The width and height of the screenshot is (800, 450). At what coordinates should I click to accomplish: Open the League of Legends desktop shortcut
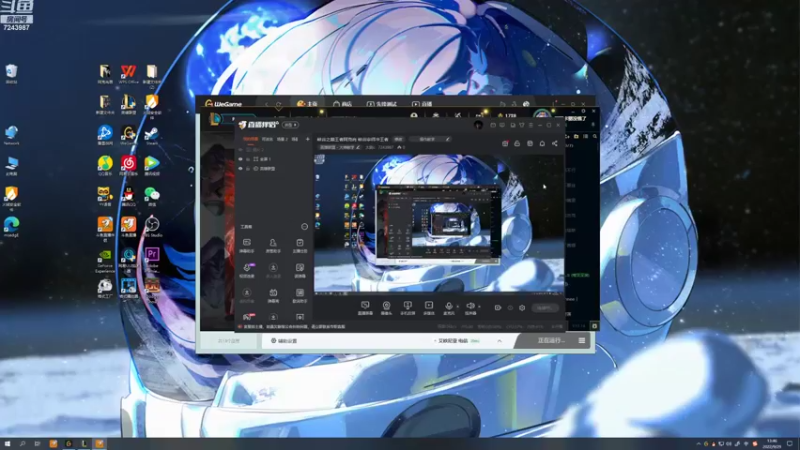point(128,105)
